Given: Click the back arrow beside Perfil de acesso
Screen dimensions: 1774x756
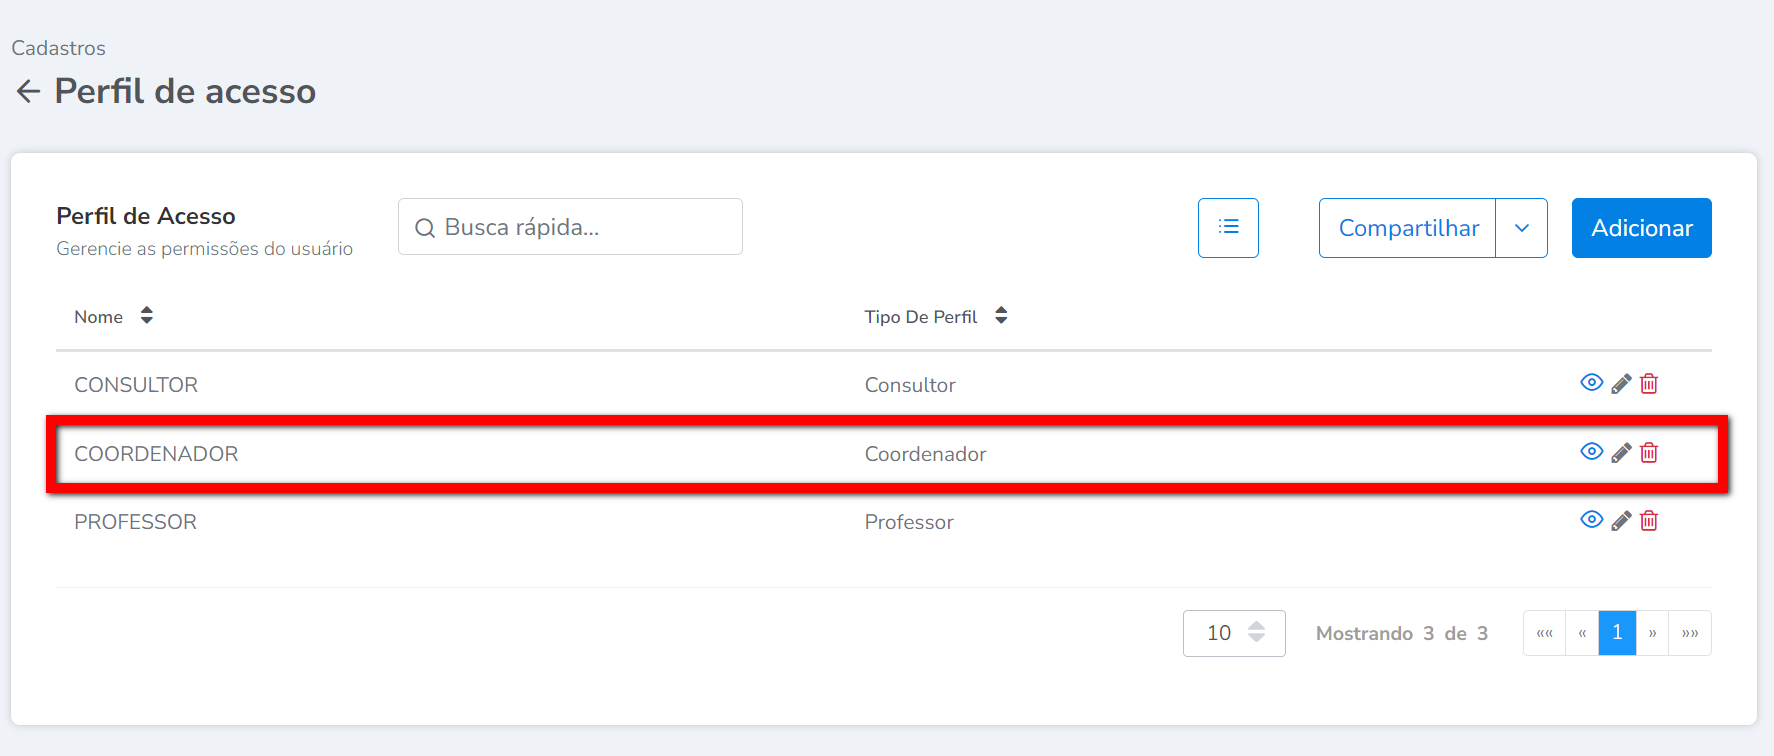Looking at the screenshot, I should 28,92.
